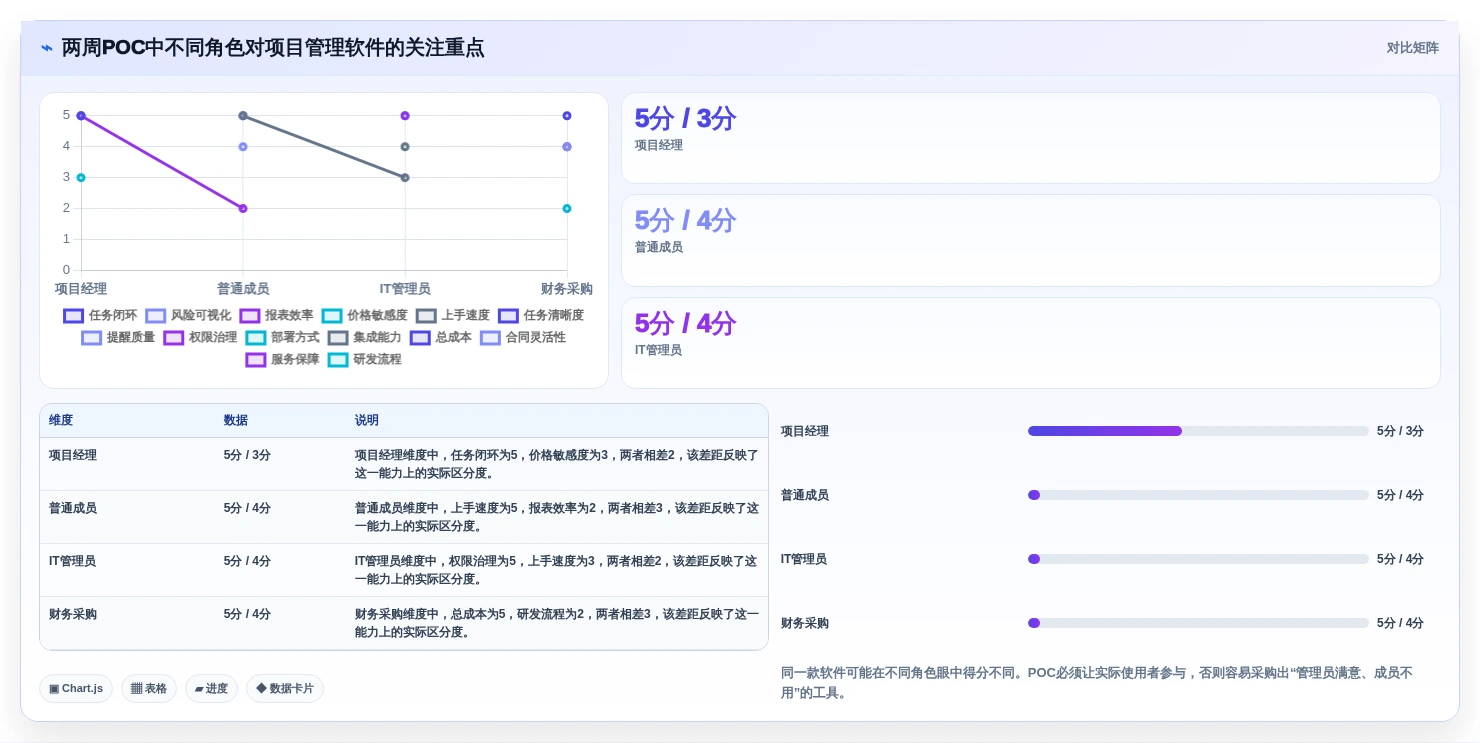The width and height of the screenshot is (1480, 743).
Task: Click the gray point at IT管理员 value 3
Action: [x=405, y=177]
